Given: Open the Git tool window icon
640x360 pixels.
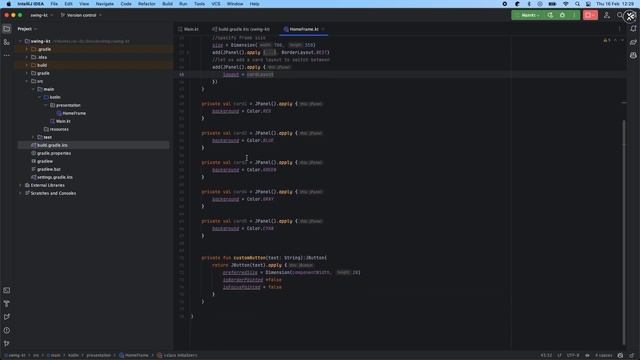Looking at the screenshot, I should [7, 344].
